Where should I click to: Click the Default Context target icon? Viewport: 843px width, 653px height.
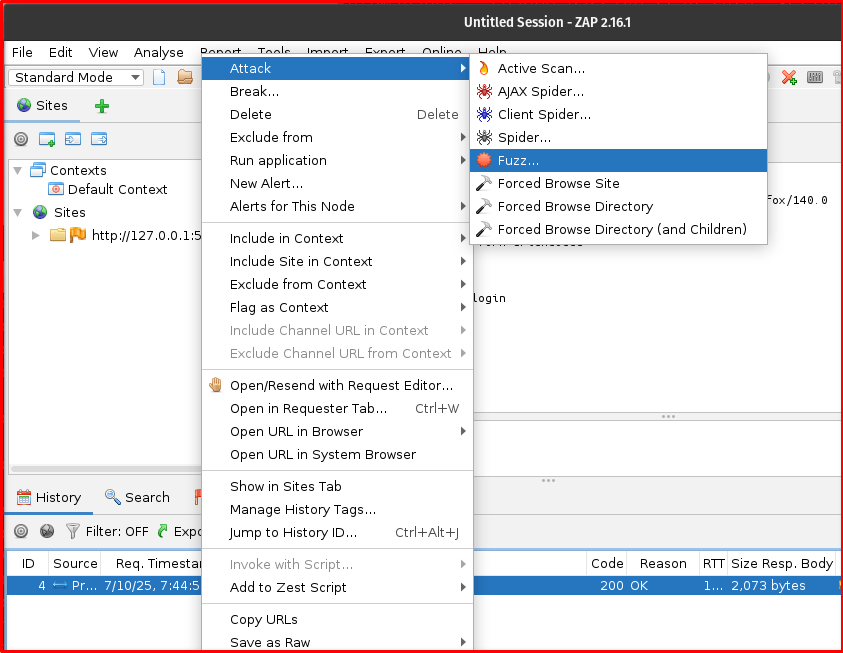click(55, 189)
